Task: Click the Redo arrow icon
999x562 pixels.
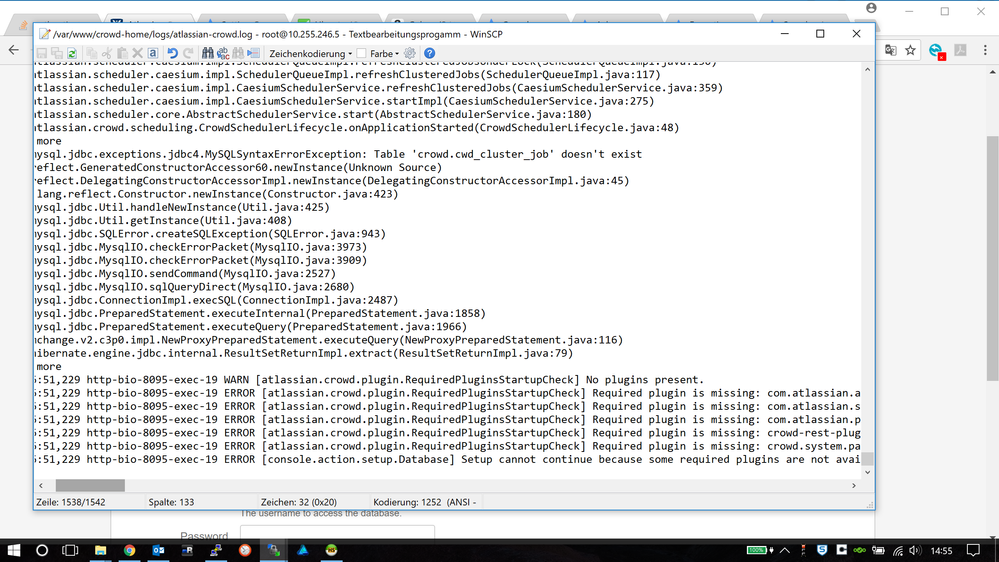Action: (x=188, y=54)
